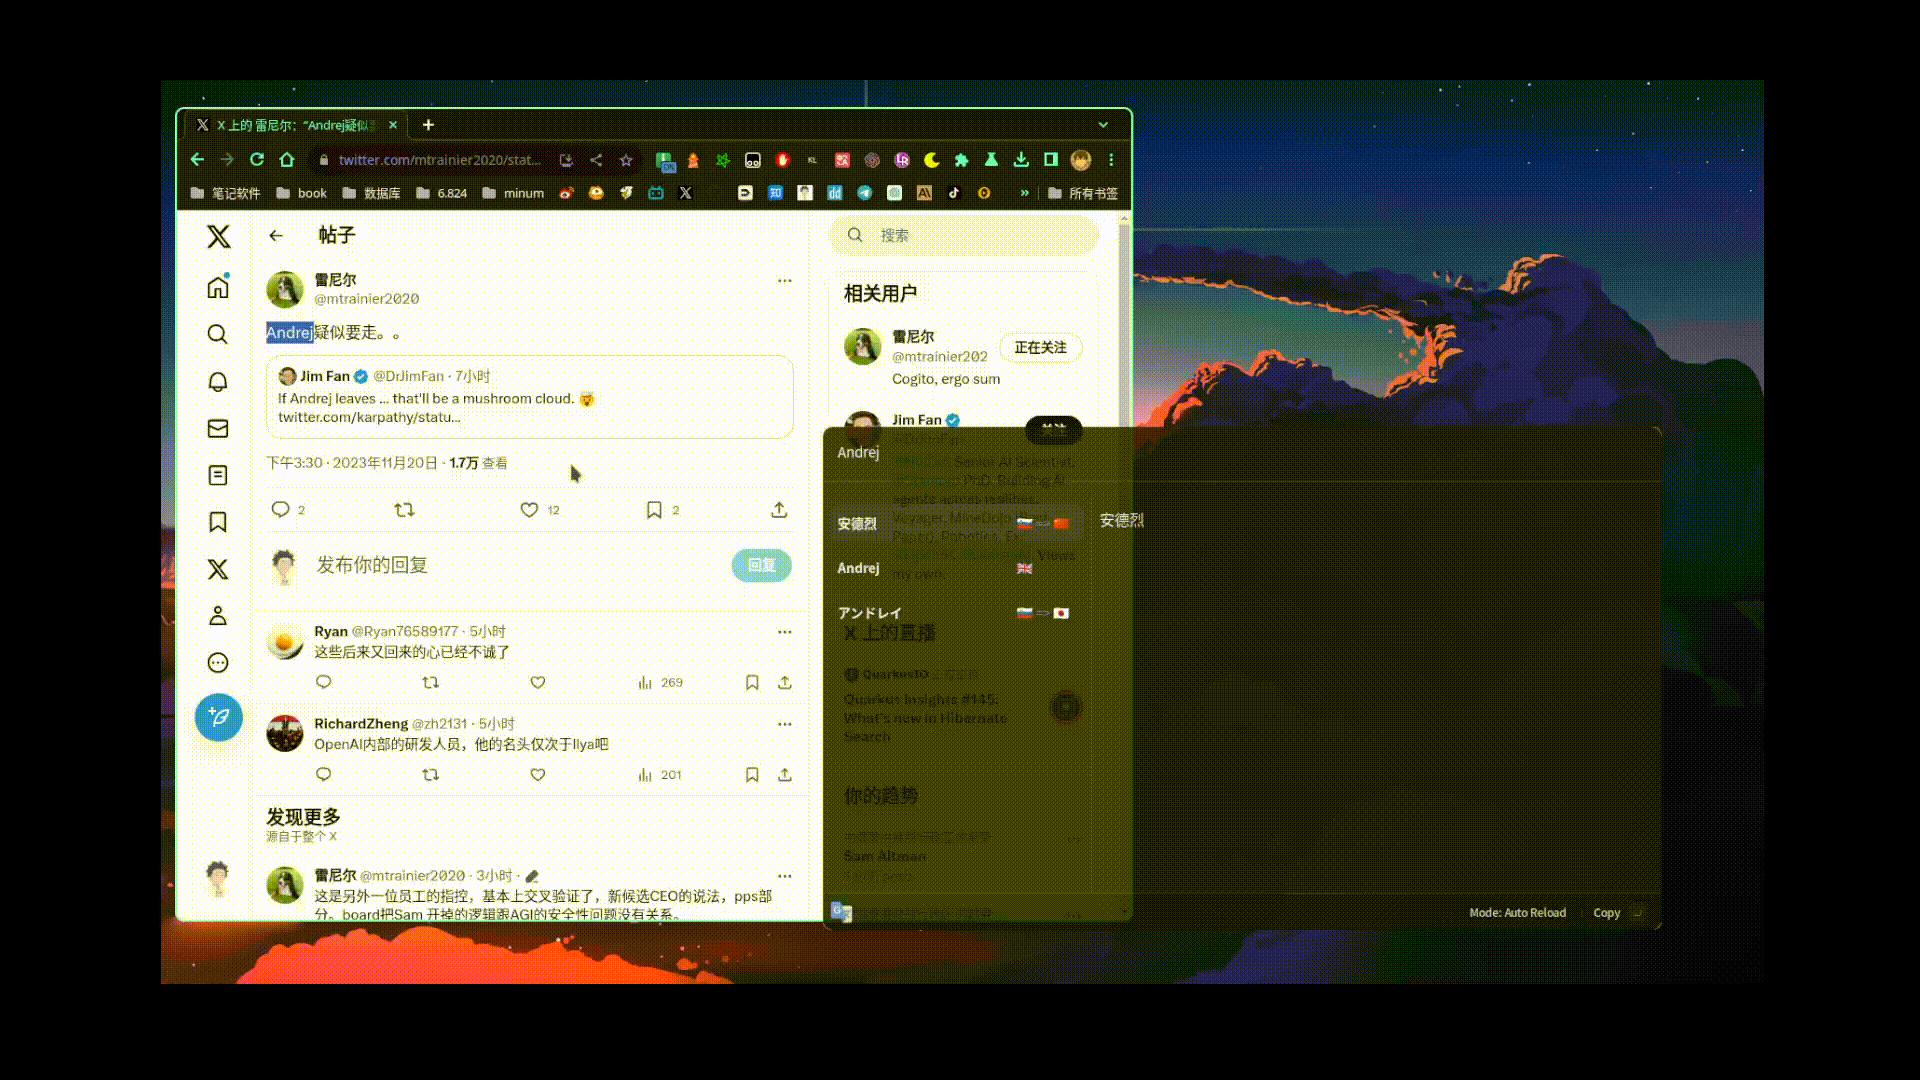Bookmark RichardZheng's reply
The image size is (1920, 1080).
(x=752, y=775)
